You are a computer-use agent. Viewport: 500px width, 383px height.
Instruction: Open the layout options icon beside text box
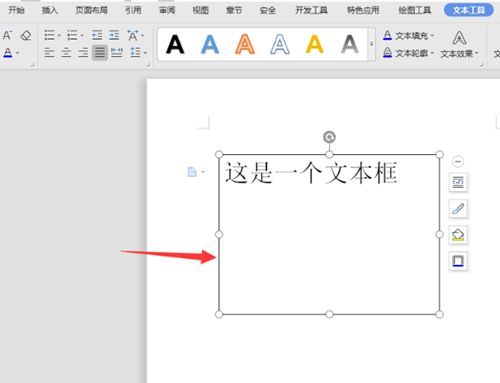[458, 182]
